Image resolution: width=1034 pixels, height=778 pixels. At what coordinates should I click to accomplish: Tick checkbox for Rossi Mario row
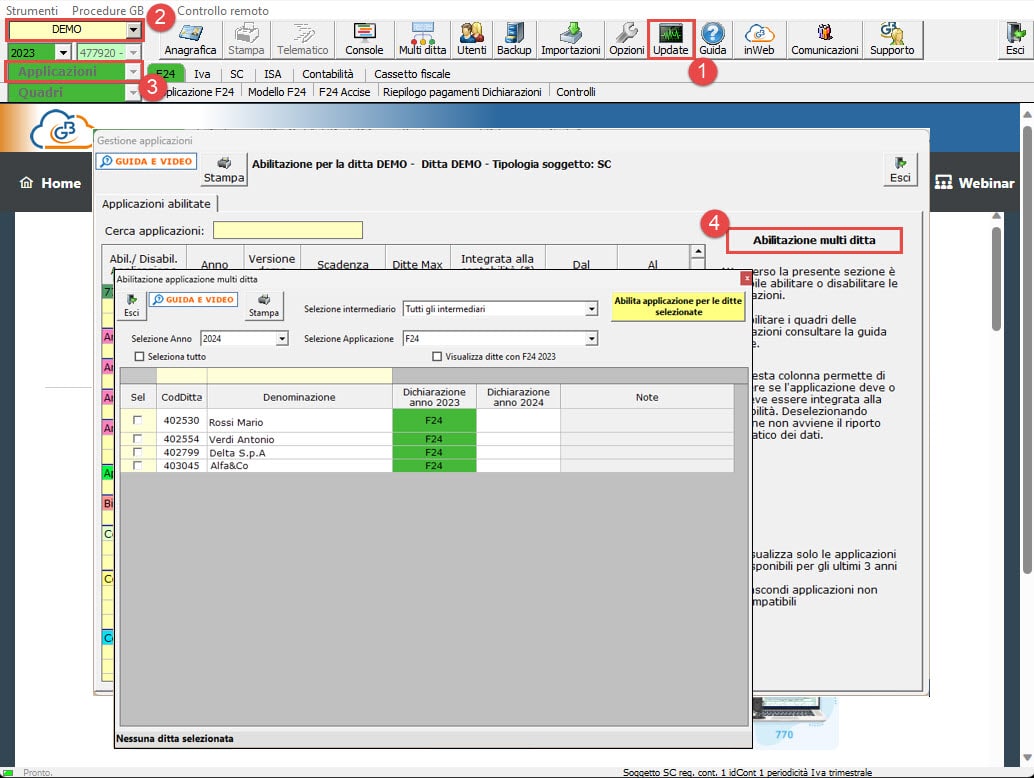(x=137, y=421)
